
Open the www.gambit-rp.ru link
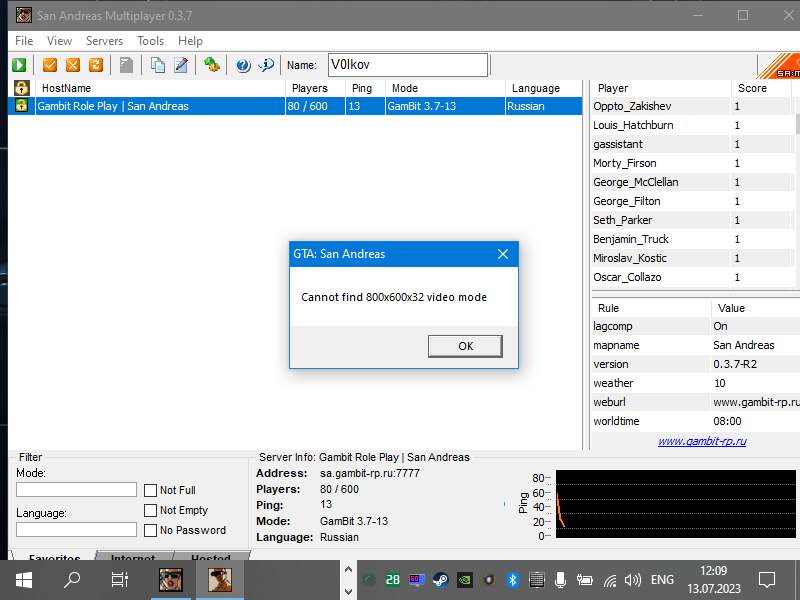[702, 441]
